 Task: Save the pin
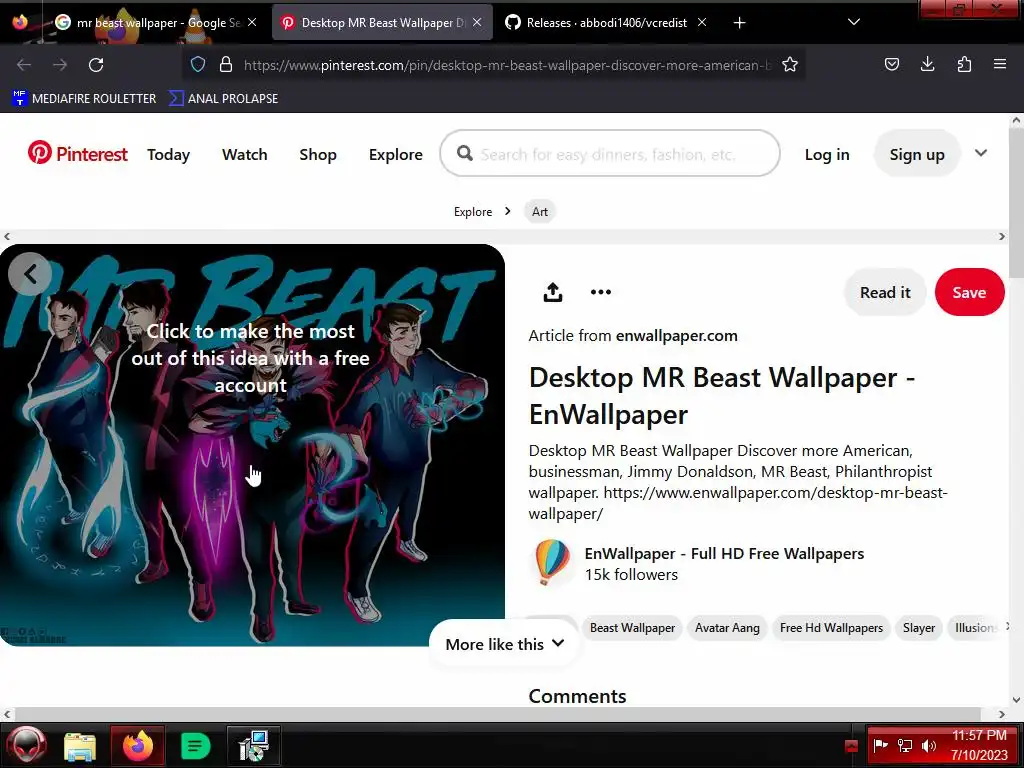(x=968, y=292)
